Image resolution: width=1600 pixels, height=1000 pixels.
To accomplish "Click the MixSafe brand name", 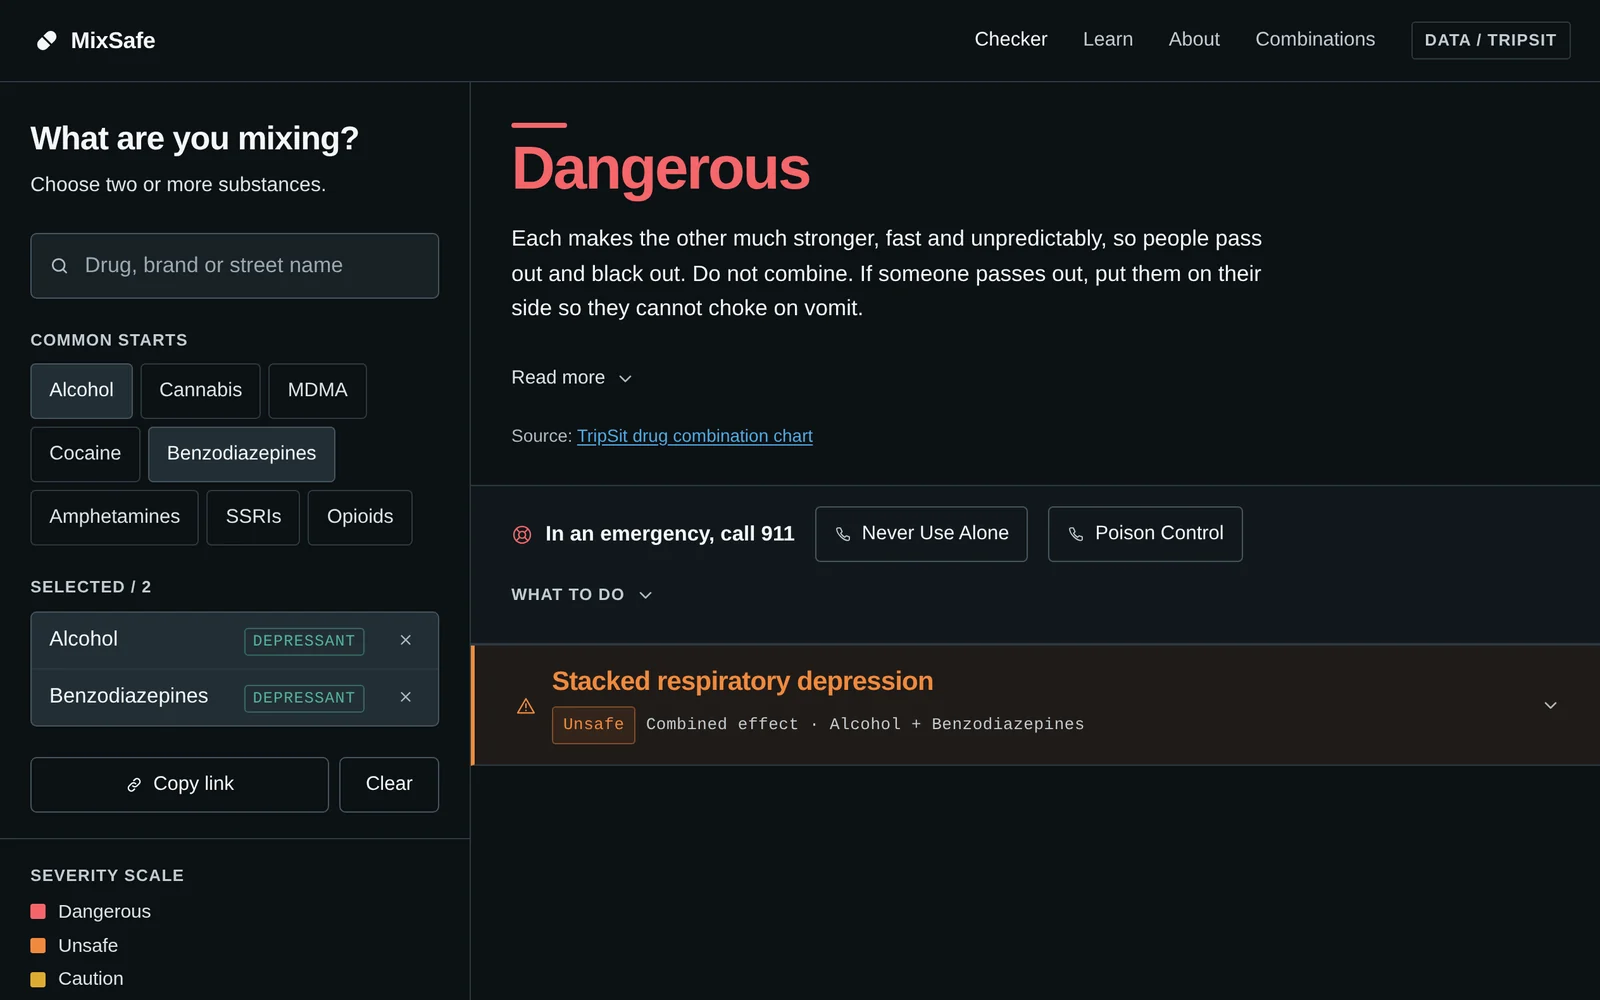I will click(x=113, y=41).
